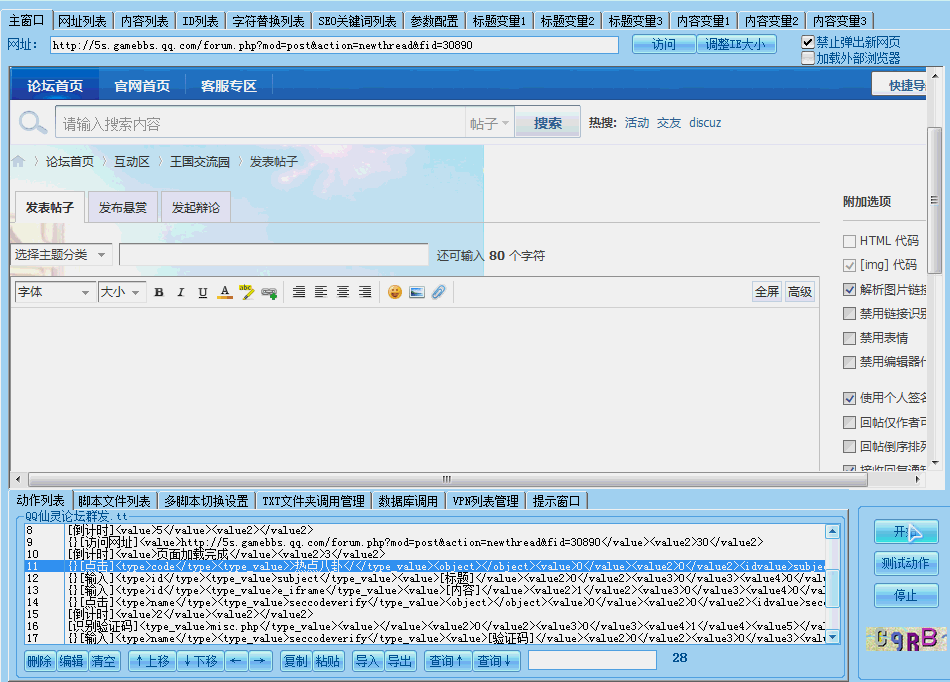
Task: Click the 测试动作 button
Action: 906,563
